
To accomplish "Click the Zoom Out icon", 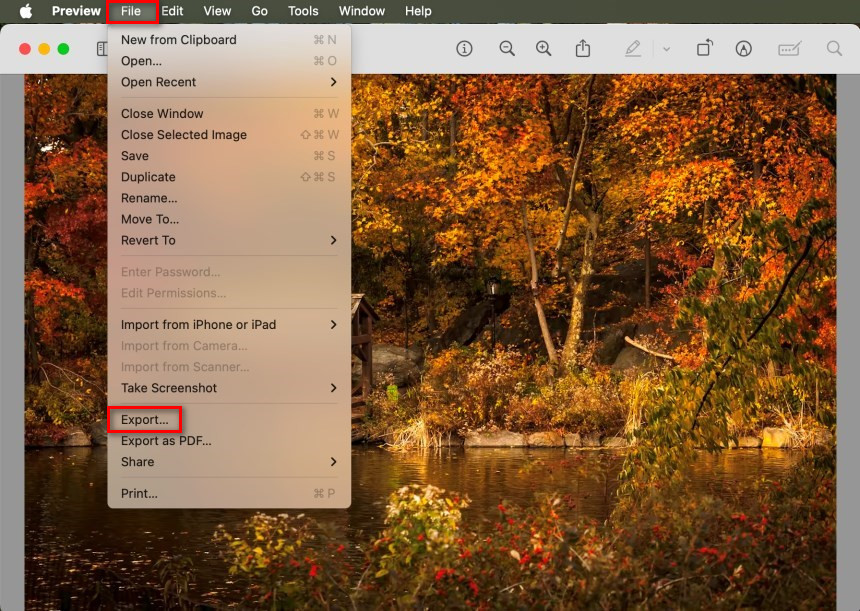I will tap(507, 47).
